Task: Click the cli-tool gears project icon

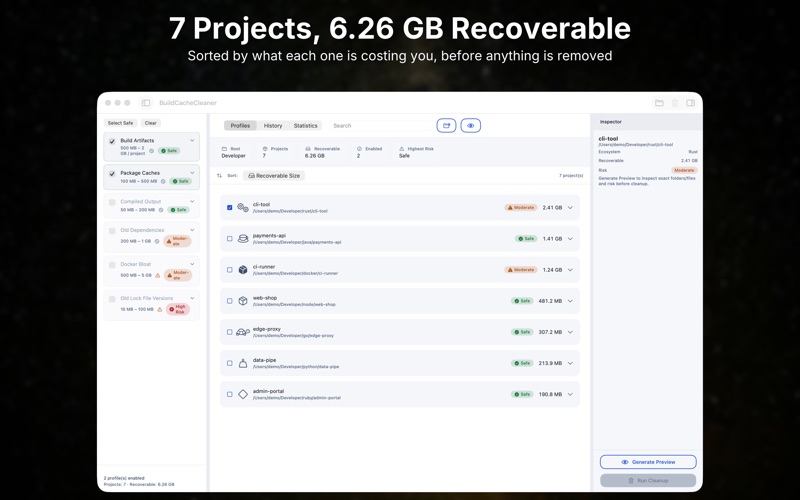Action: [x=243, y=208]
